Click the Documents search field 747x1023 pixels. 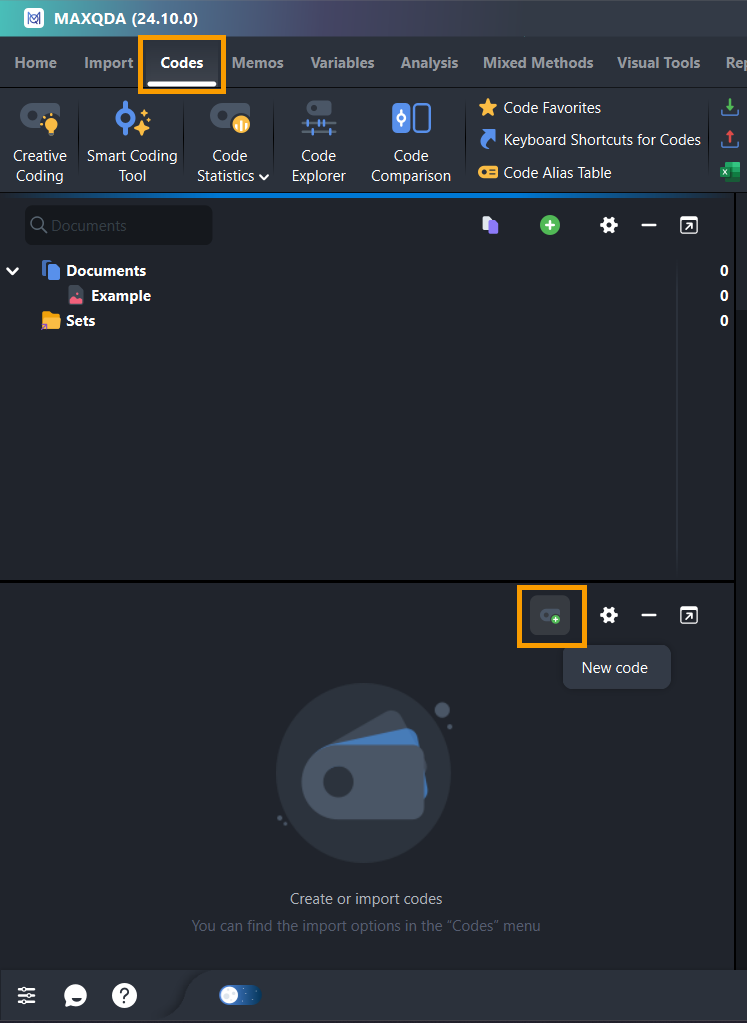click(x=120, y=225)
